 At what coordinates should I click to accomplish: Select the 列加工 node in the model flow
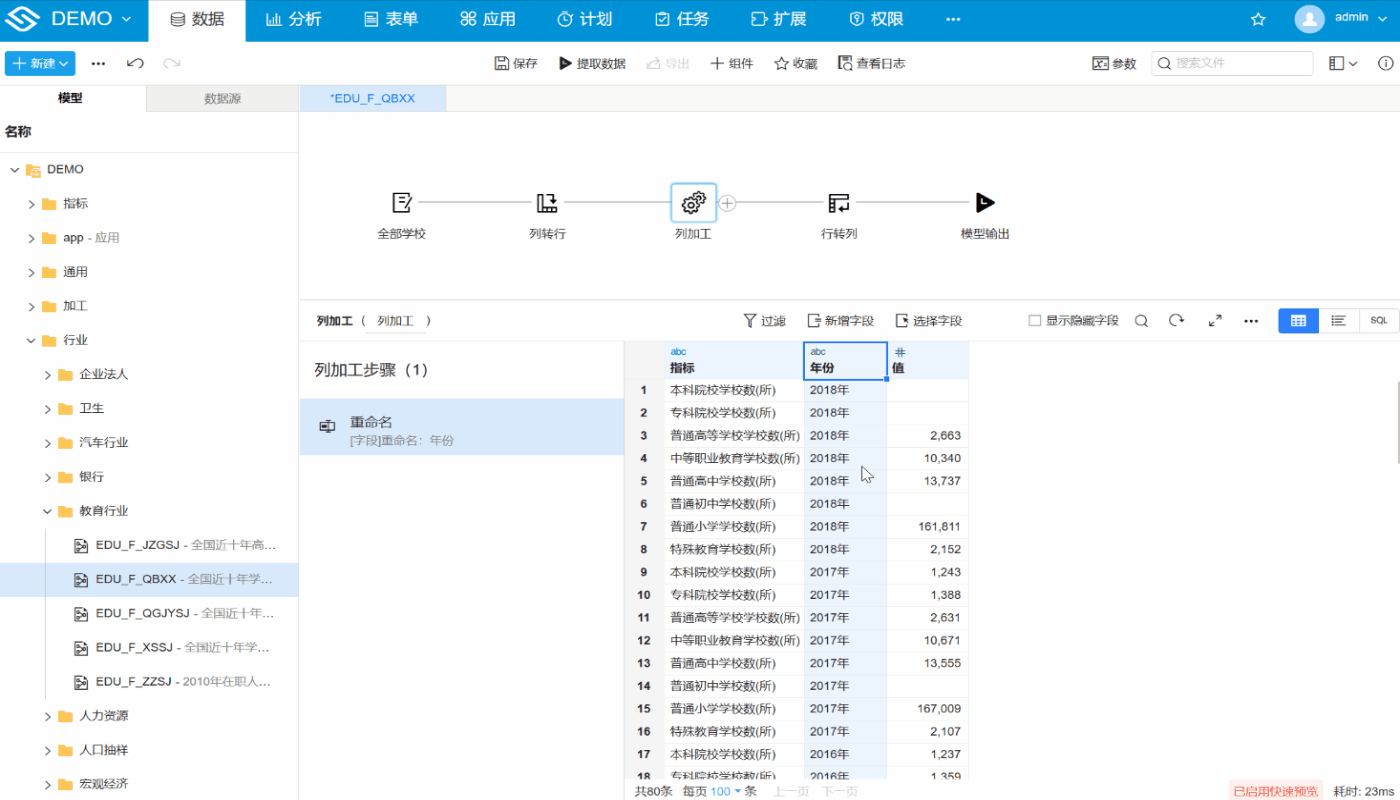click(693, 202)
